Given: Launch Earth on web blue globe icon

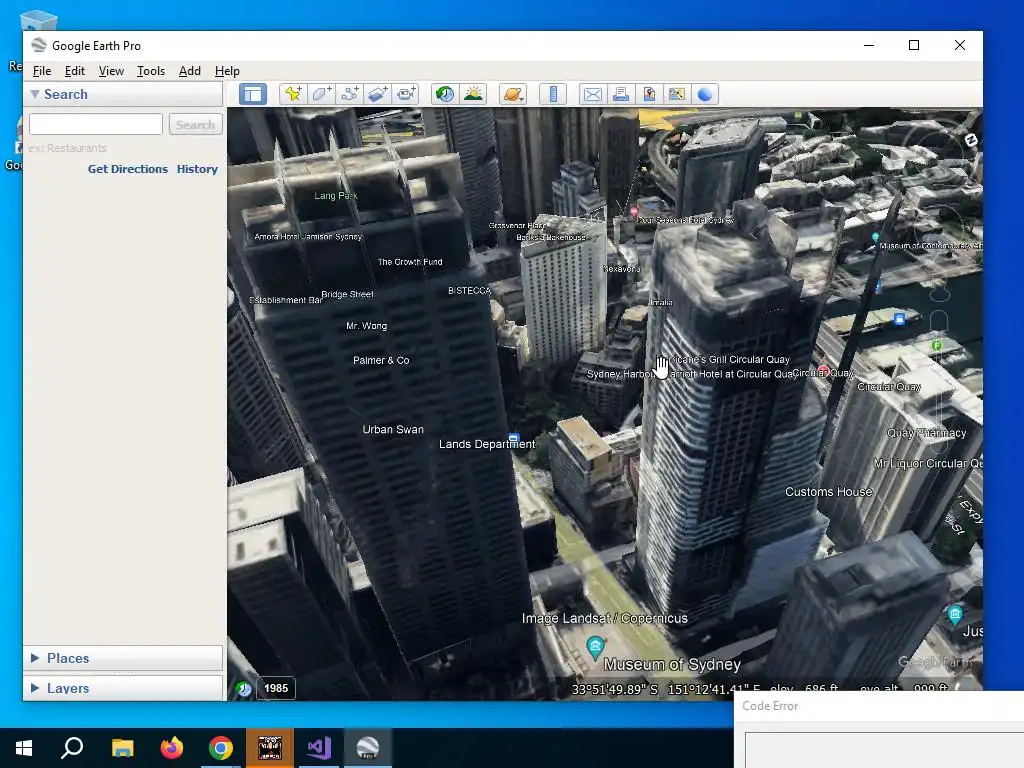Looking at the screenshot, I should point(705,94).
